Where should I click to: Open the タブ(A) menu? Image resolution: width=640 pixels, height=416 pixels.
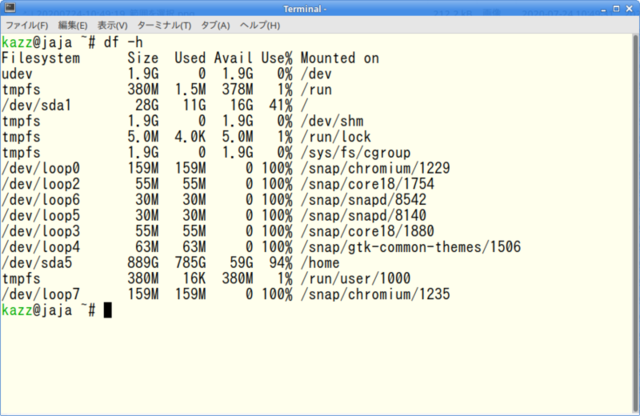click(215, 25)
